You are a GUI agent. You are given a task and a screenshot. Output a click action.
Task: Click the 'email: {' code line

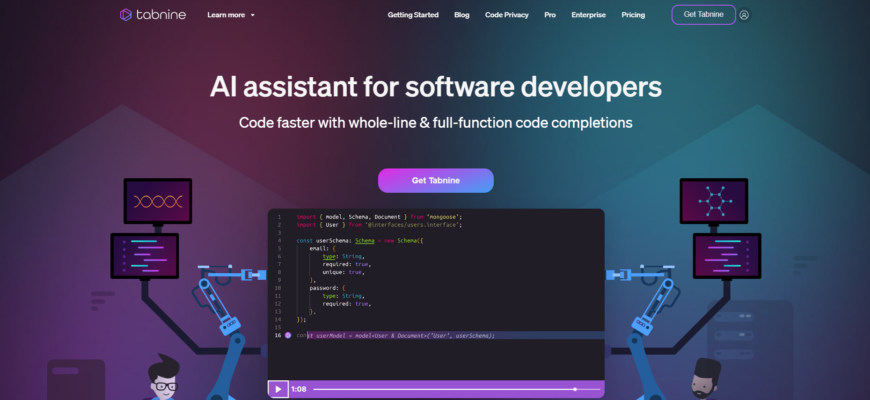pyautogui.click(x=322, y=248)
